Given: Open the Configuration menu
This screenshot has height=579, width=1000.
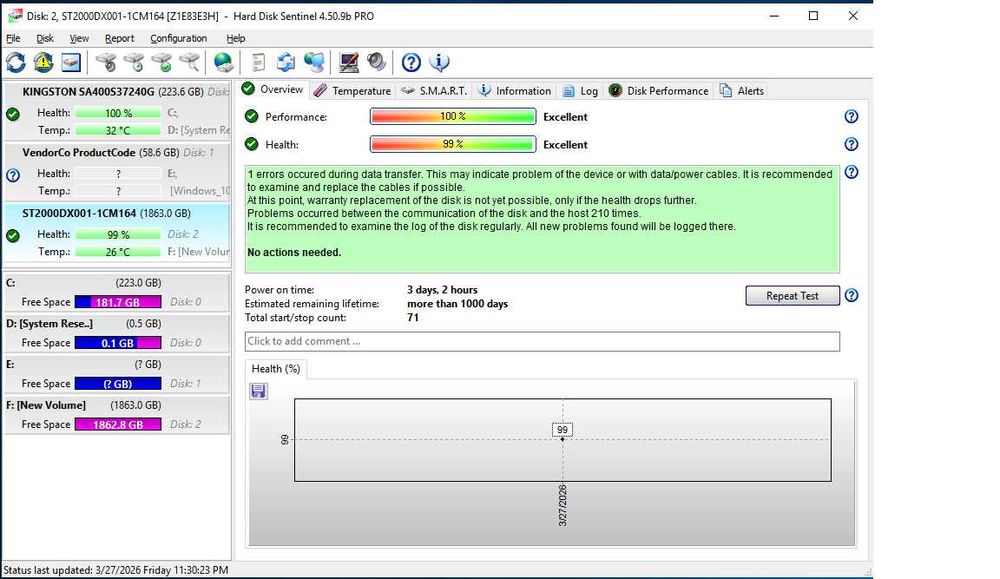Looking at the screenshot, I should (179, 38).
